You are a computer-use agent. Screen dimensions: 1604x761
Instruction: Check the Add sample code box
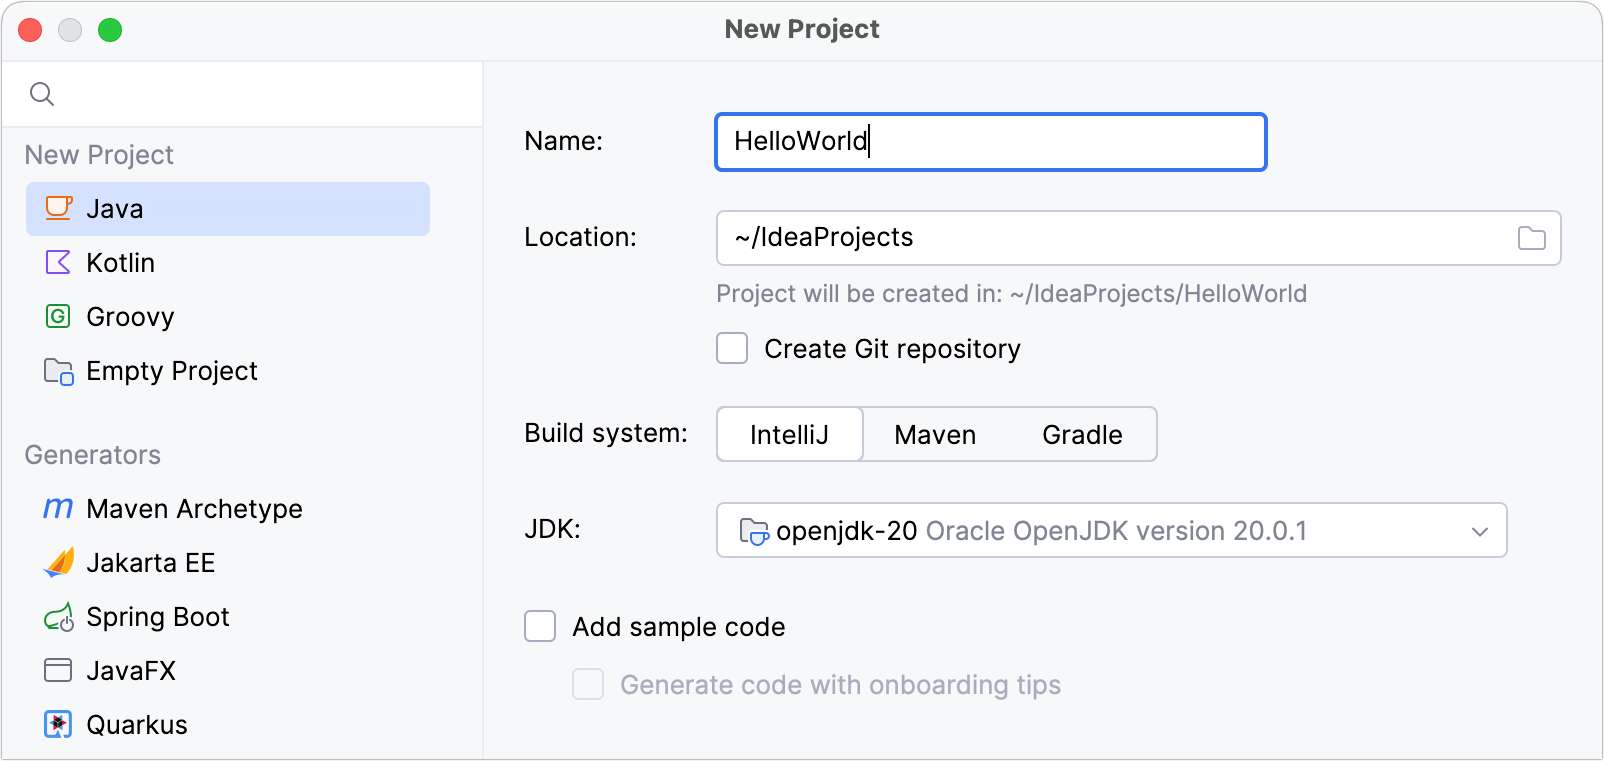tap(540, 626)
